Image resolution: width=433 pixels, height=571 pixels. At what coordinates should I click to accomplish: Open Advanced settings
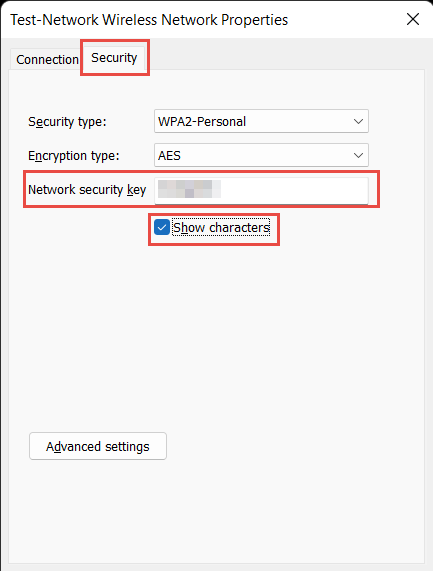(98, 446)
